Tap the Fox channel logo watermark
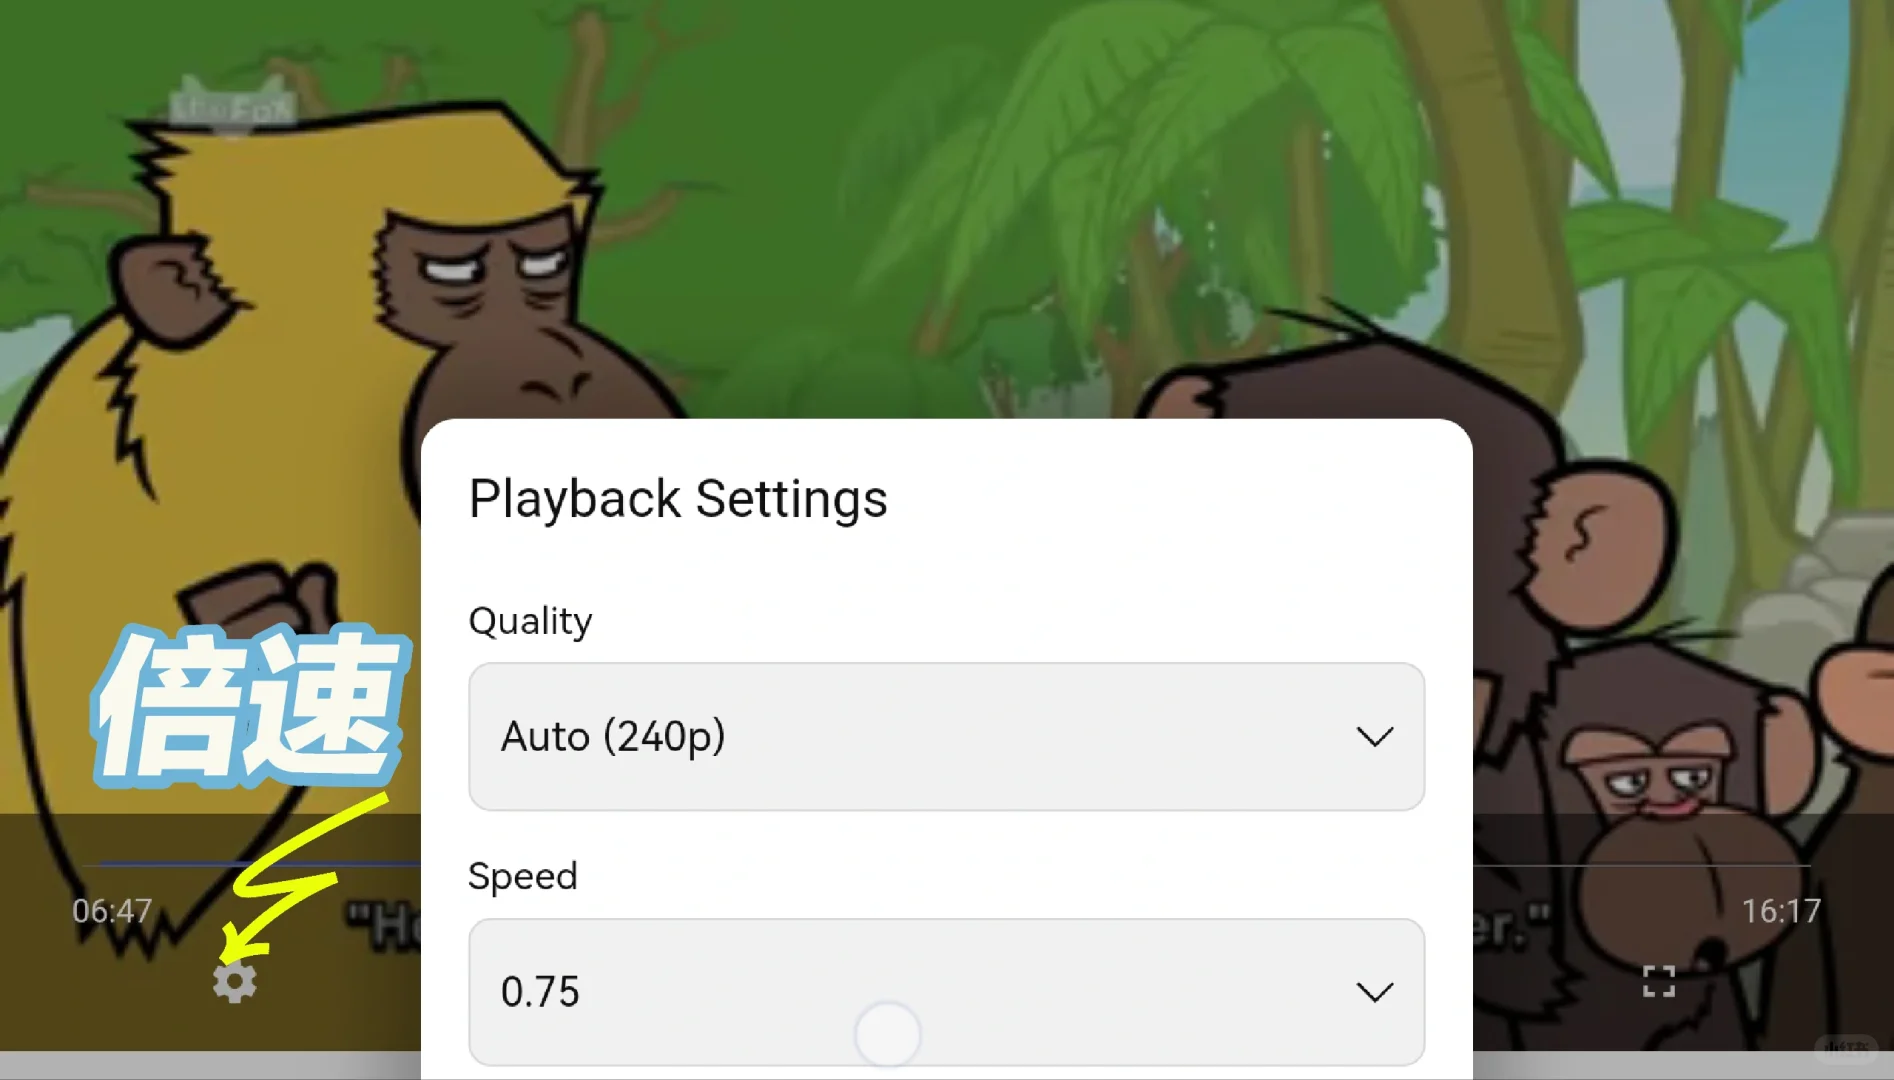 pos(234,106)
